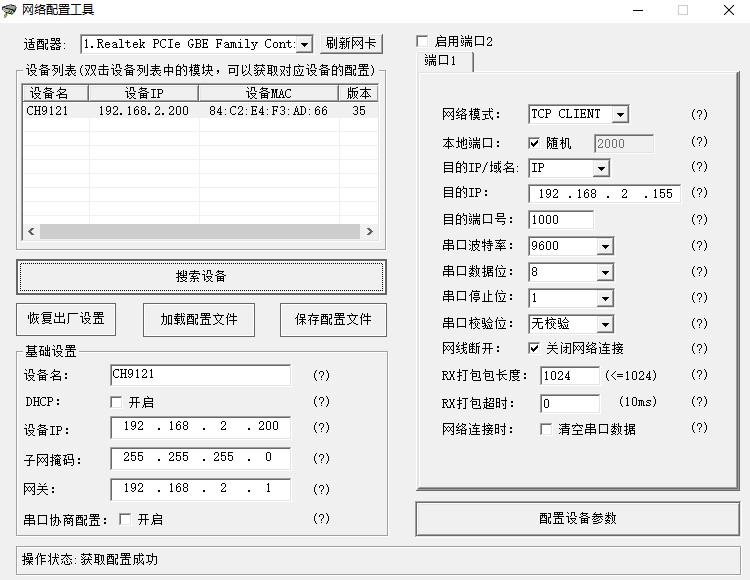
Task: Click help (?) next to 网络模式
Action: click(x=699, y=114)
